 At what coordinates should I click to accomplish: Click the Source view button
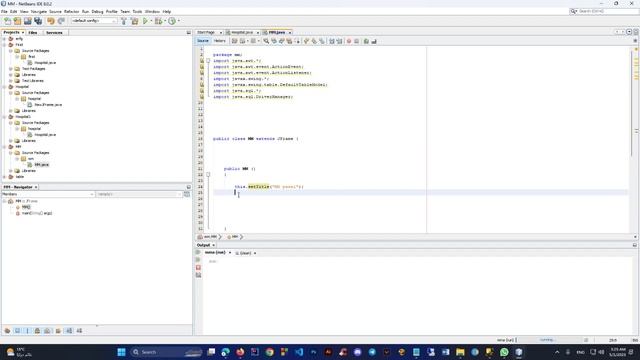point(203,41)
